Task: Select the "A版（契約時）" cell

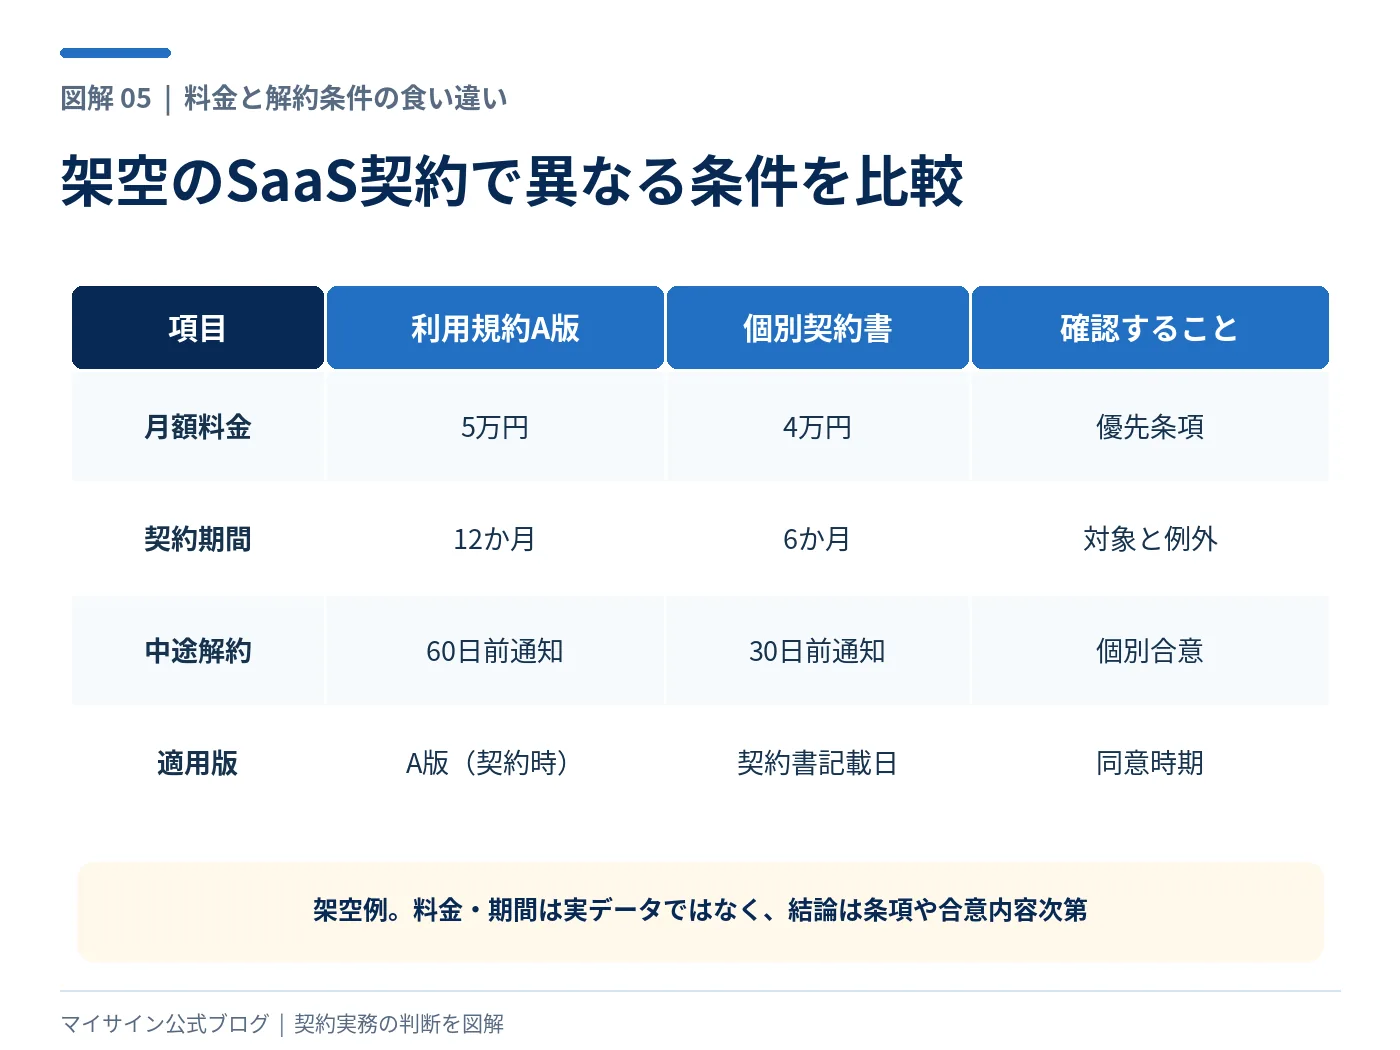Action: coord(495,763)
